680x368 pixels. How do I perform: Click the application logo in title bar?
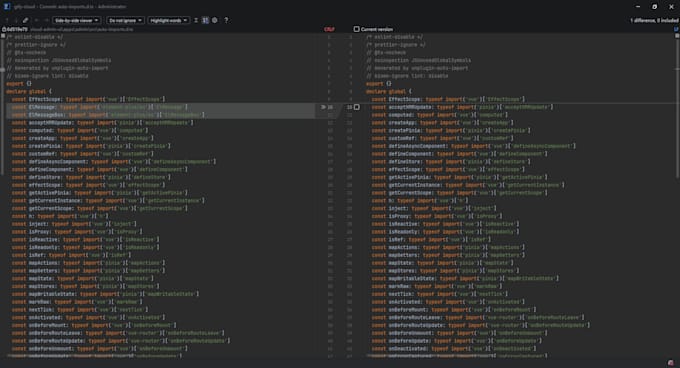(7, 7)
